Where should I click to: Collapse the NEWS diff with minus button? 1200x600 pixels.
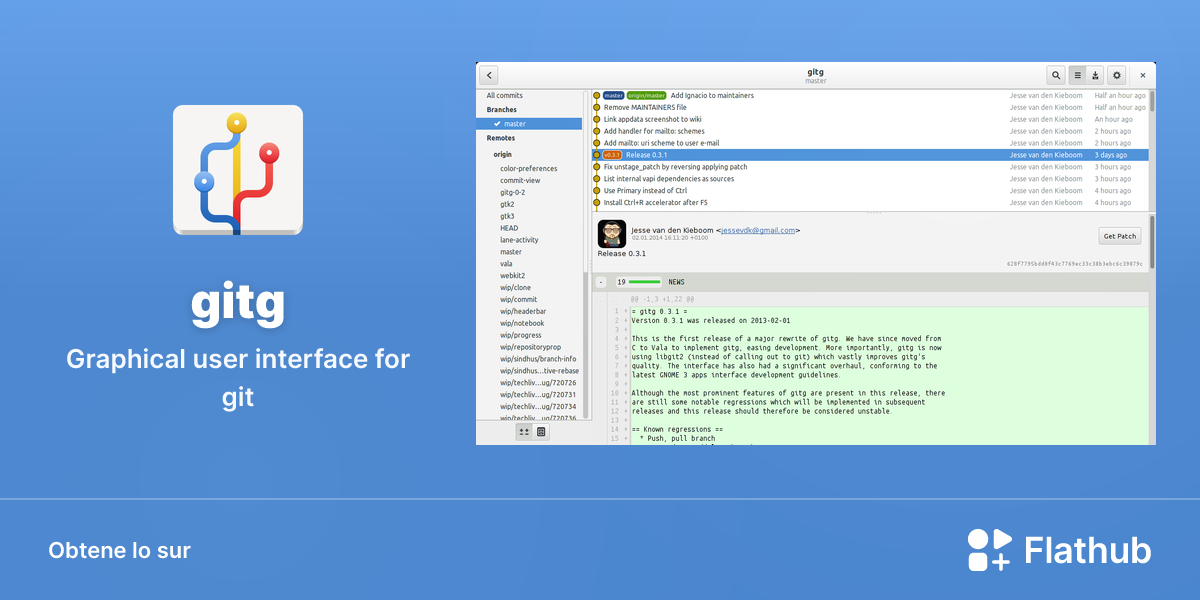[601, 282]
